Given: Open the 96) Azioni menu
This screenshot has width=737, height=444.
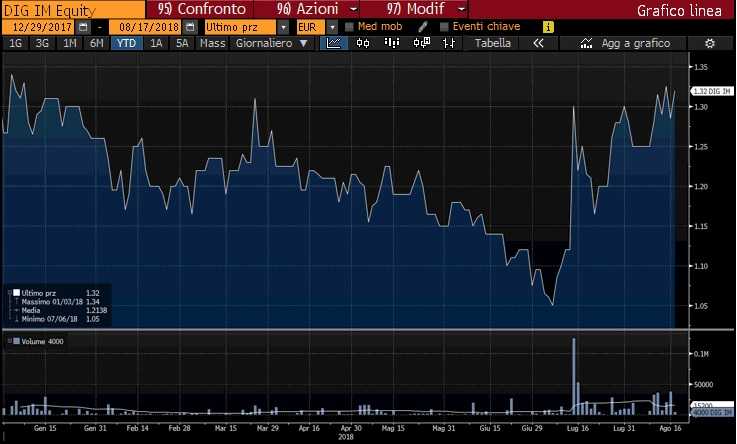Looking at the screenshot, I should 307,9.
